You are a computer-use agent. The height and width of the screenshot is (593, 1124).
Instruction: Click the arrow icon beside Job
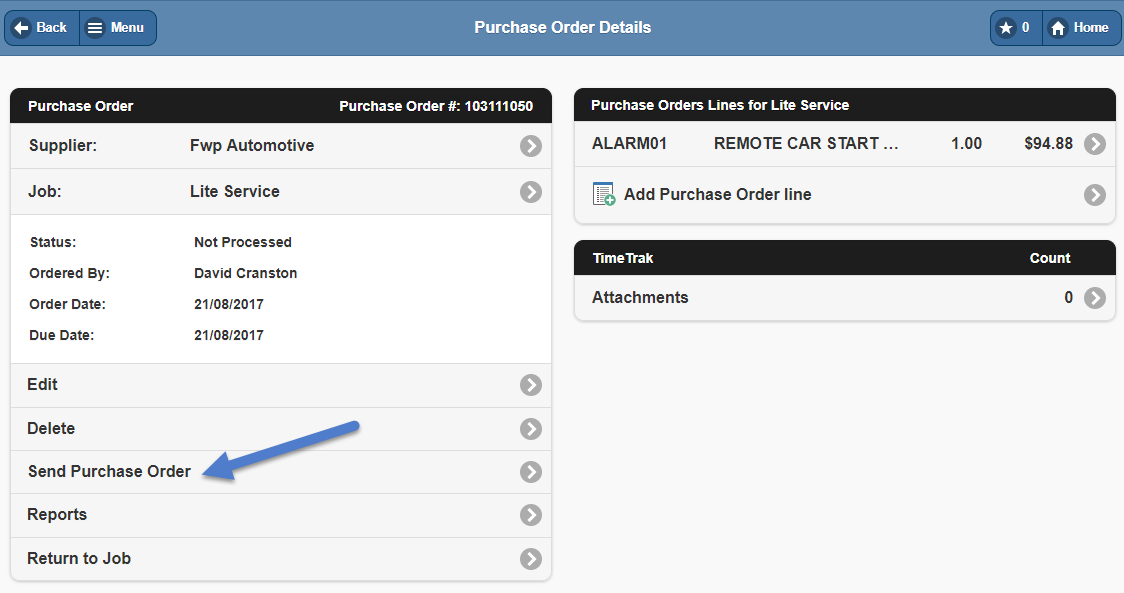(x=530, y=192)
